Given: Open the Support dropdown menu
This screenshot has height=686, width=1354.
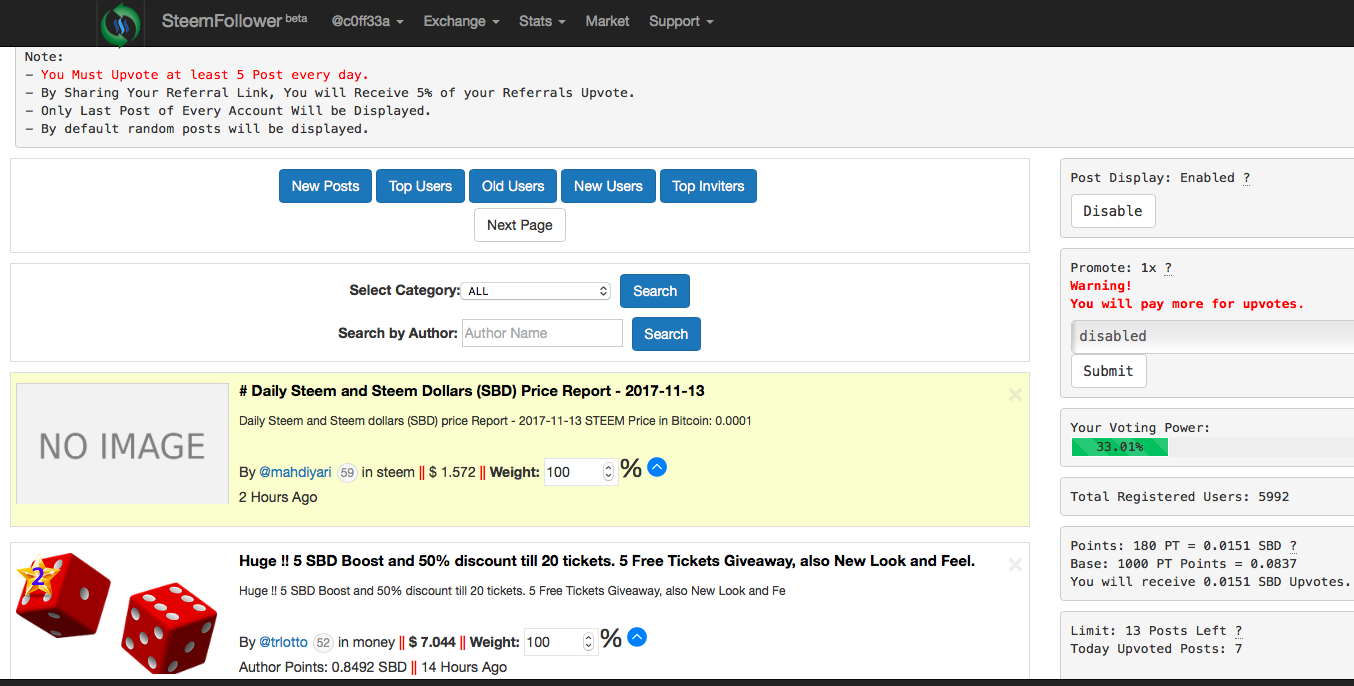Looking at the screenshot, I should click(x=681, y=21).
